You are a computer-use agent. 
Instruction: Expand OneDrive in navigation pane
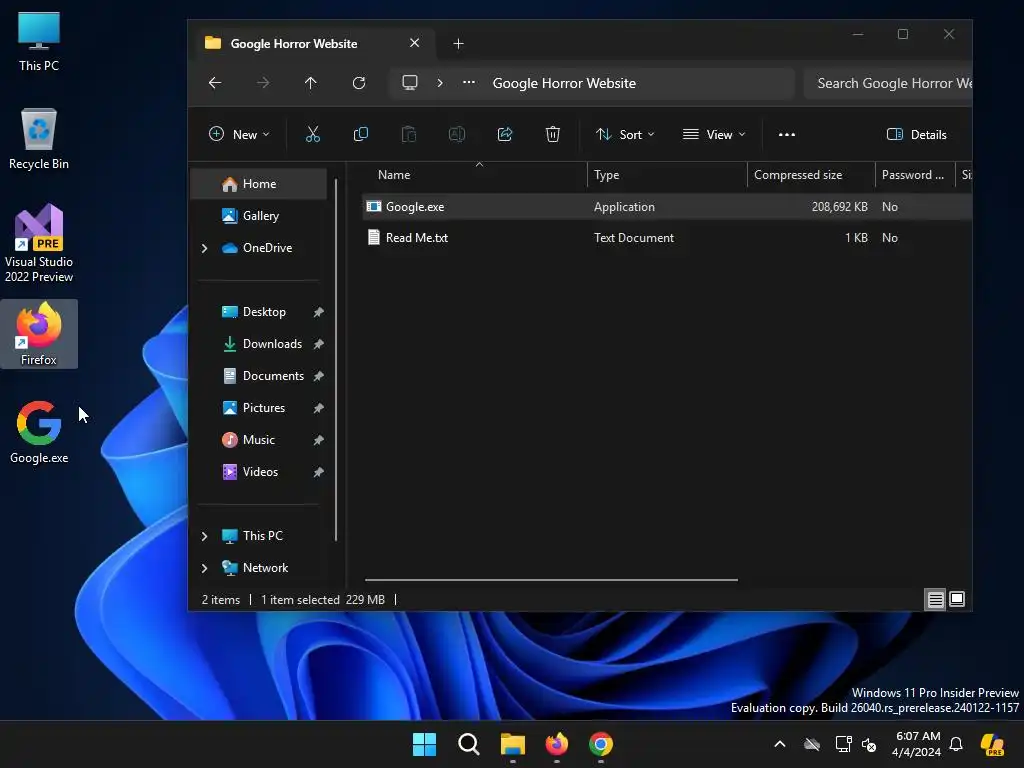[x=204, y=248]
